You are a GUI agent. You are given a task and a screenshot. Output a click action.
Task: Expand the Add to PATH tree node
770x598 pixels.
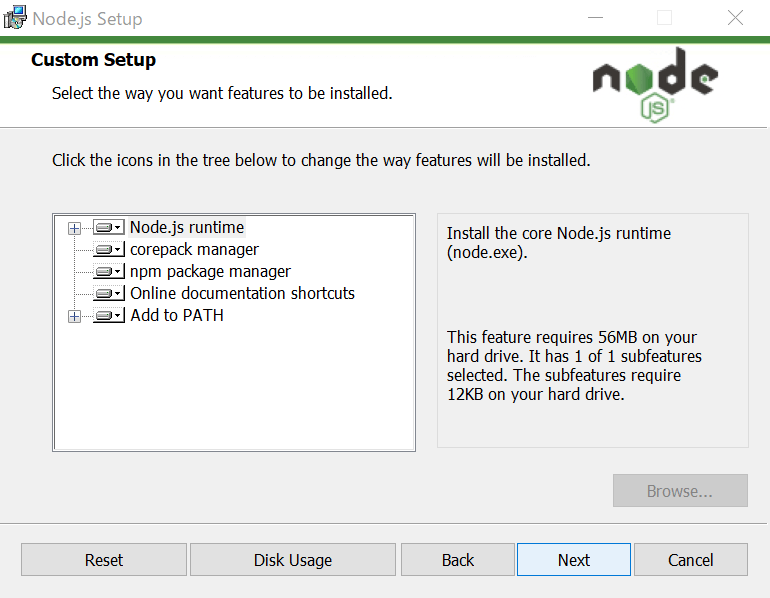click(x=74, y=316)
